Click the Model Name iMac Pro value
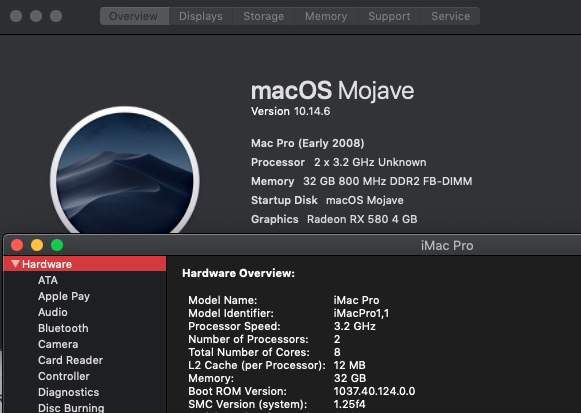The image size is (581, 413). click(356, 300)
